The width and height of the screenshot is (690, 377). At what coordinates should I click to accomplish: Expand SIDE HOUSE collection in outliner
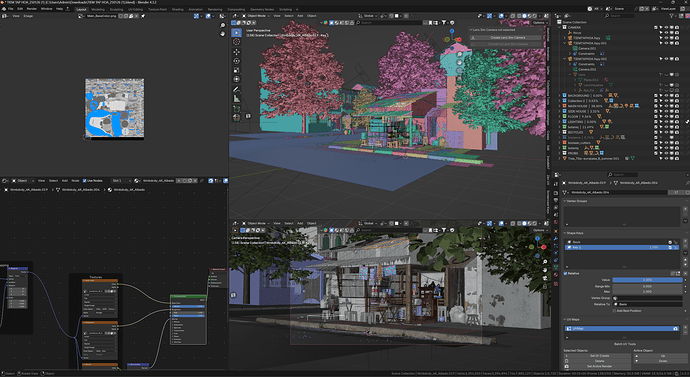click(x=560, y=111)
